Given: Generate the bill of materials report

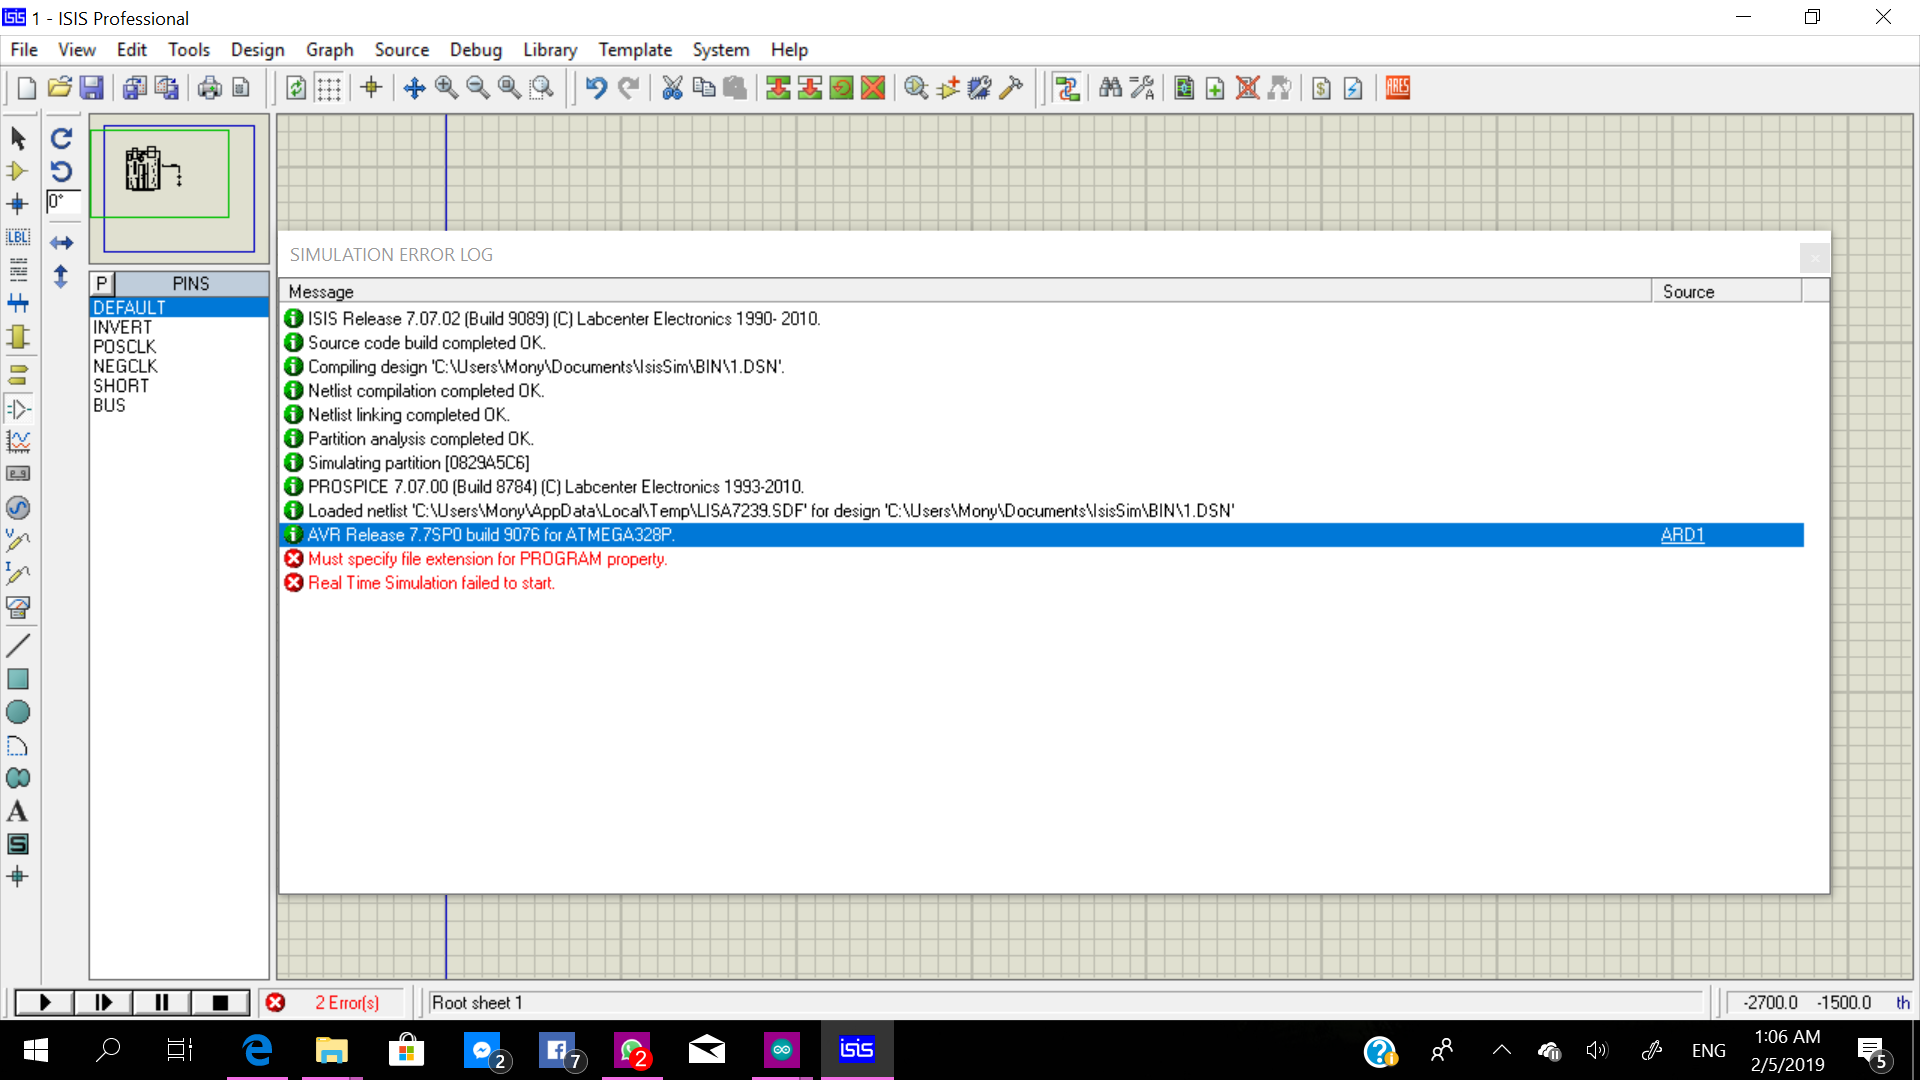Looking at the screenshot, I should click(x=1321, y=88).
